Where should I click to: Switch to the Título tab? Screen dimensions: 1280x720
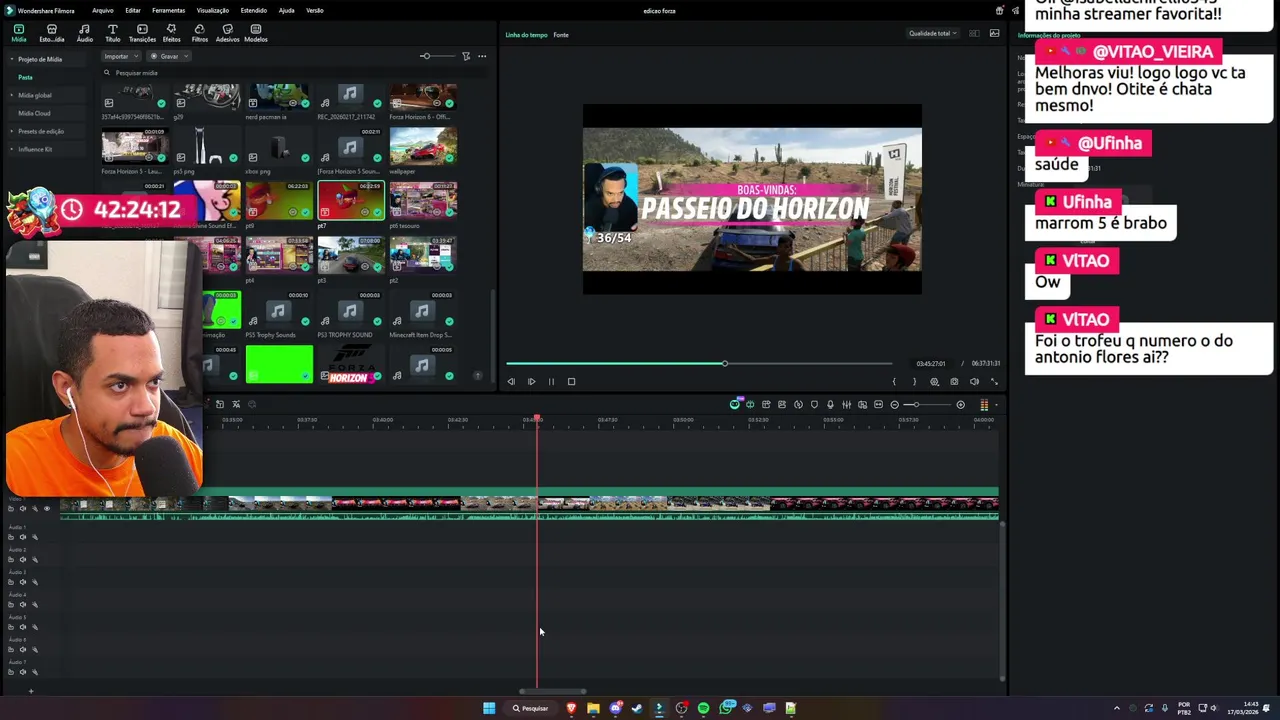click(x=112, y=33)
